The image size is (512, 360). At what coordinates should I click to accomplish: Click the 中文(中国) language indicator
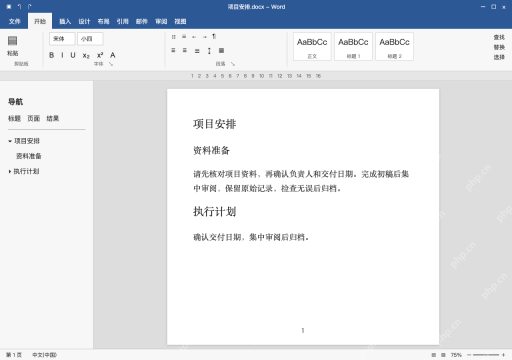44,355
